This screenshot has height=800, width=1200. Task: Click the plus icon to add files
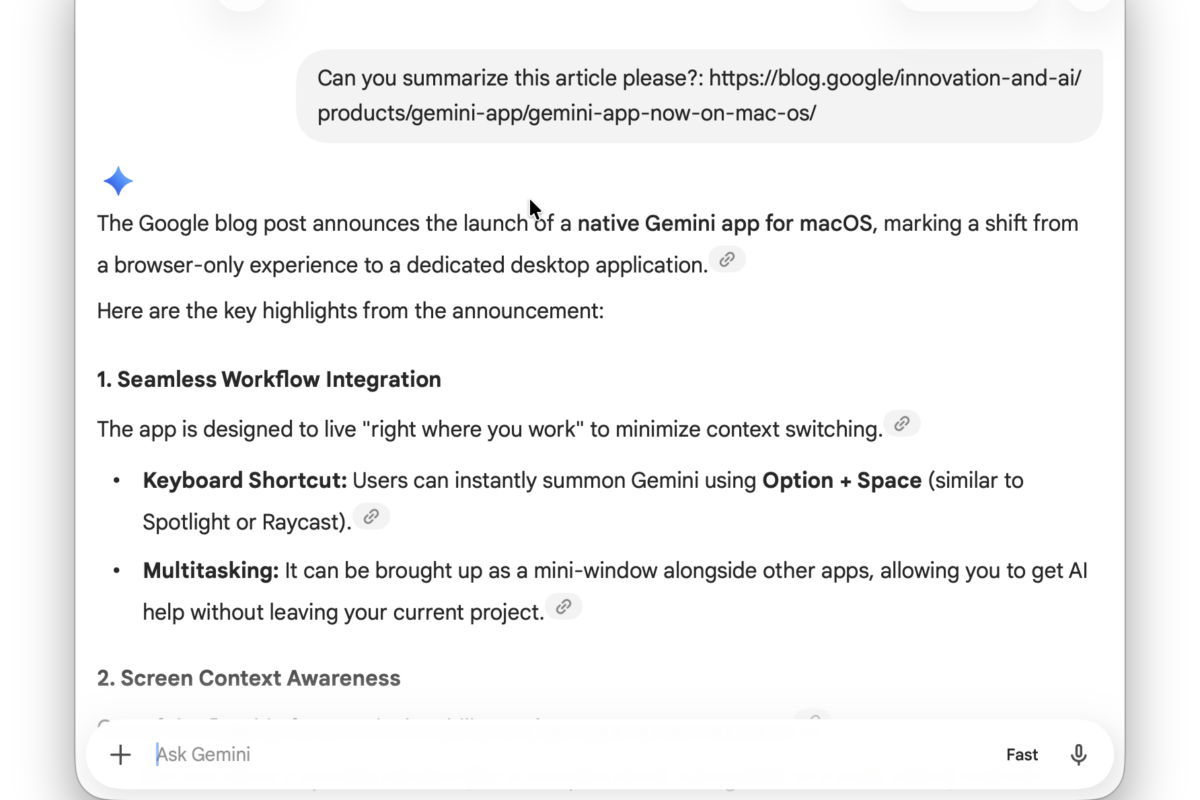tap(120, 755)
